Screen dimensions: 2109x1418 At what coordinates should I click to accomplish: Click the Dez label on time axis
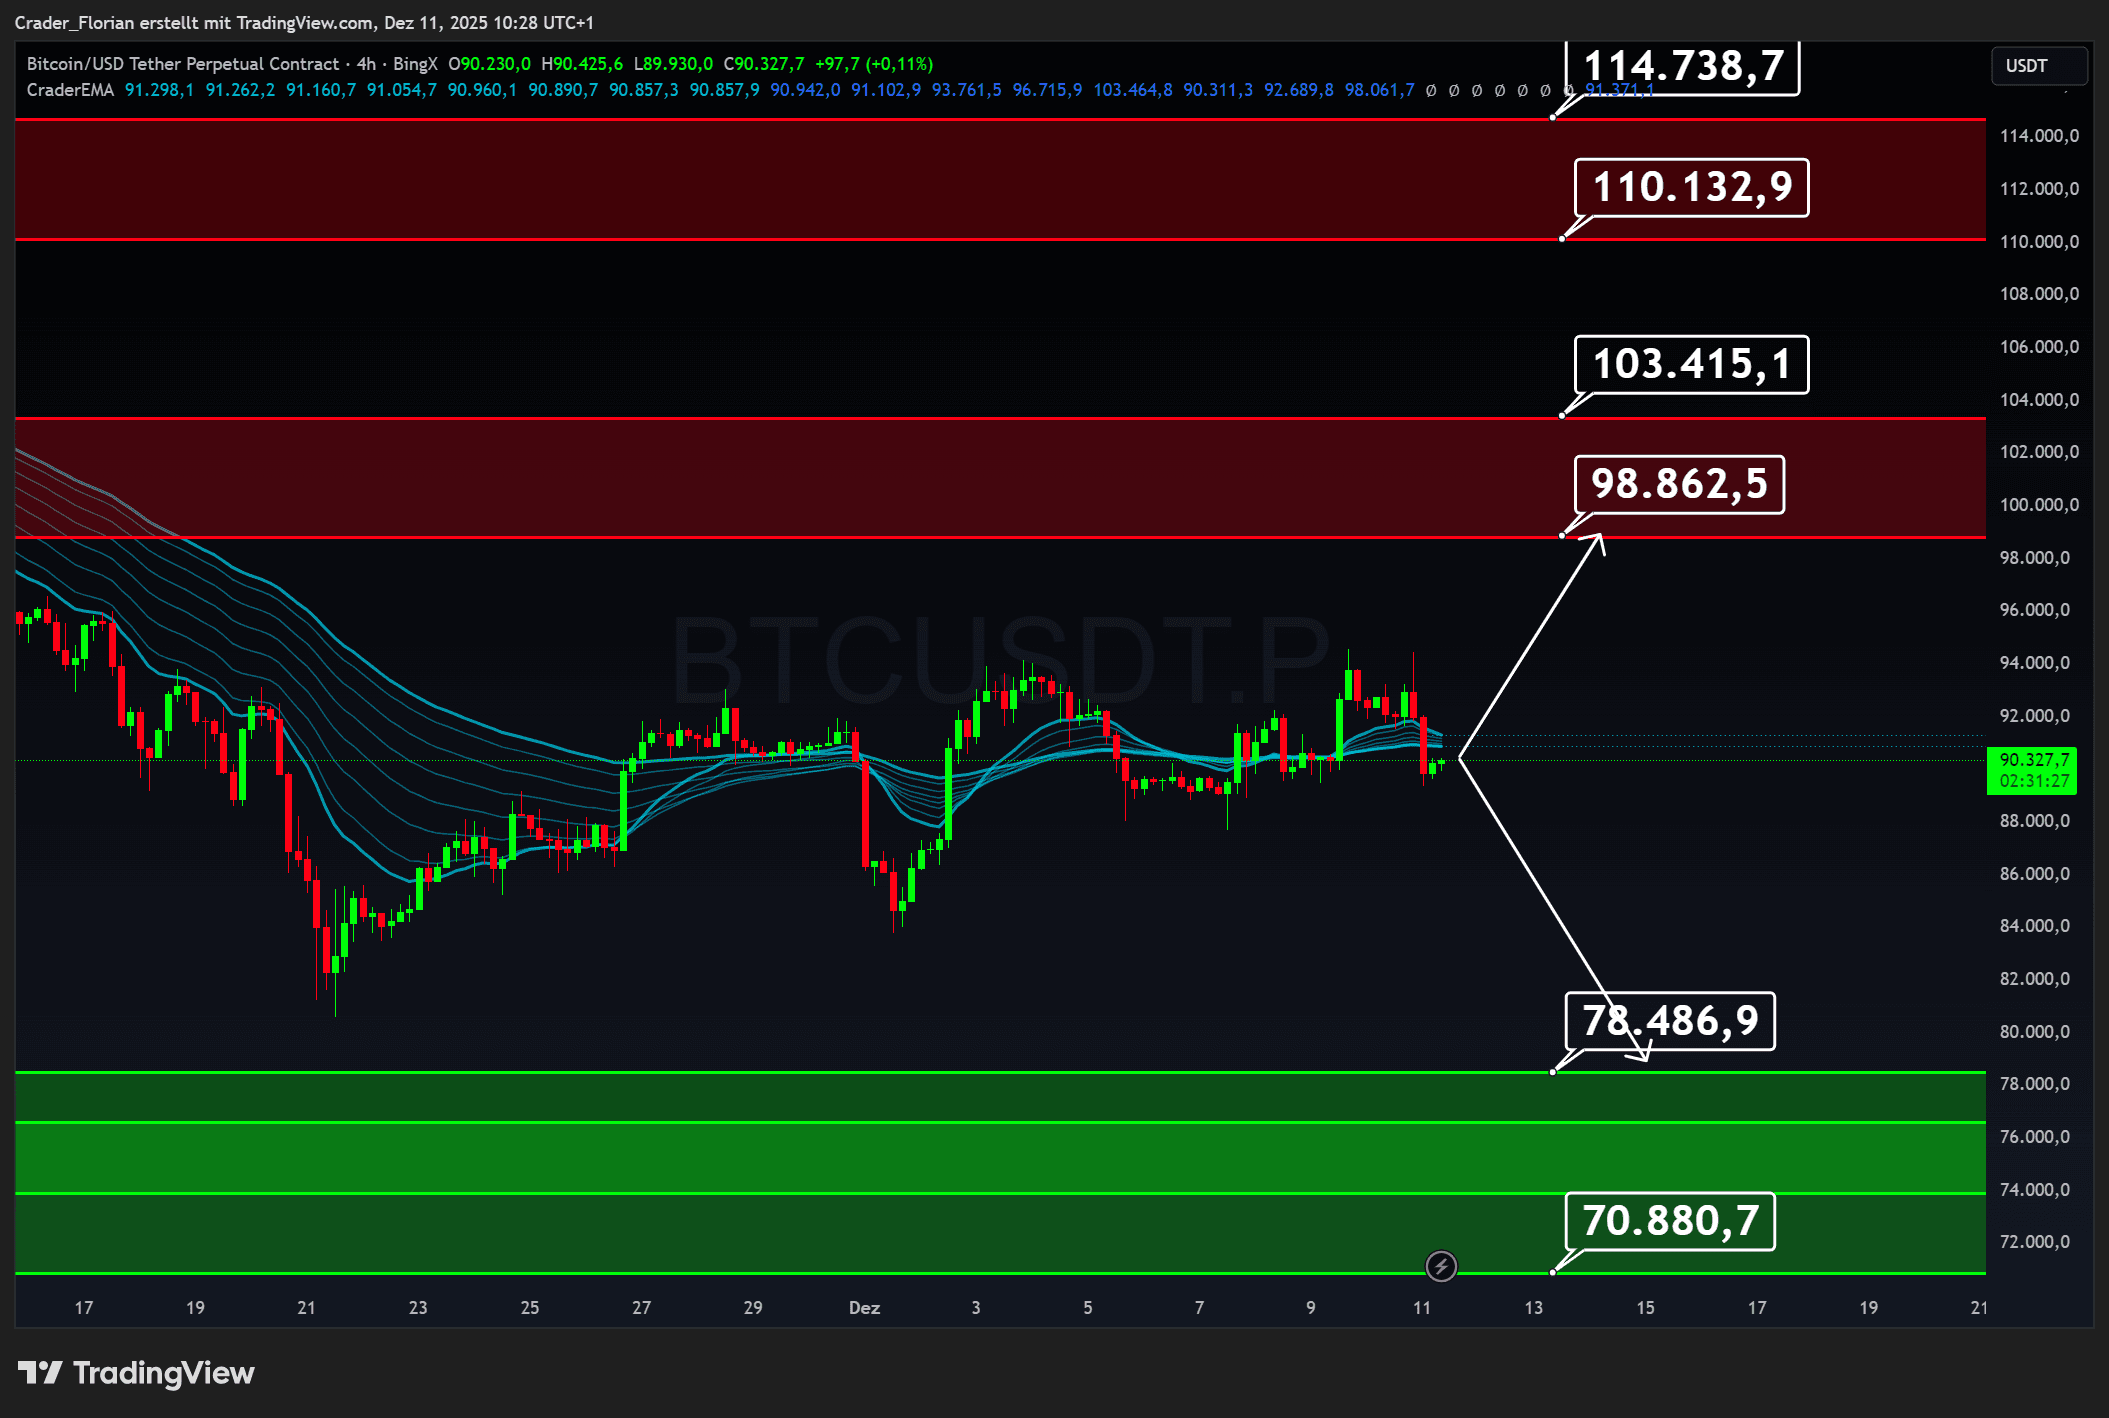pos(864,1308)
